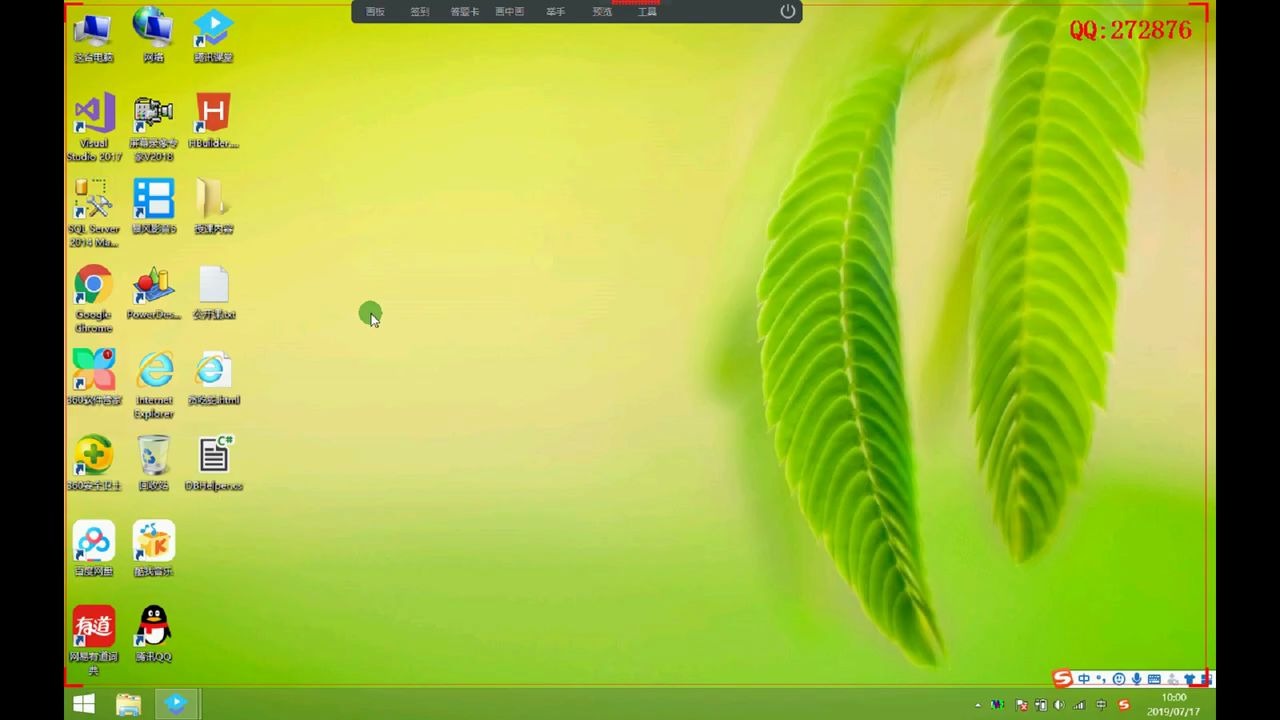Toggle 中 Chinese mode on Sogou bar

1084,679
